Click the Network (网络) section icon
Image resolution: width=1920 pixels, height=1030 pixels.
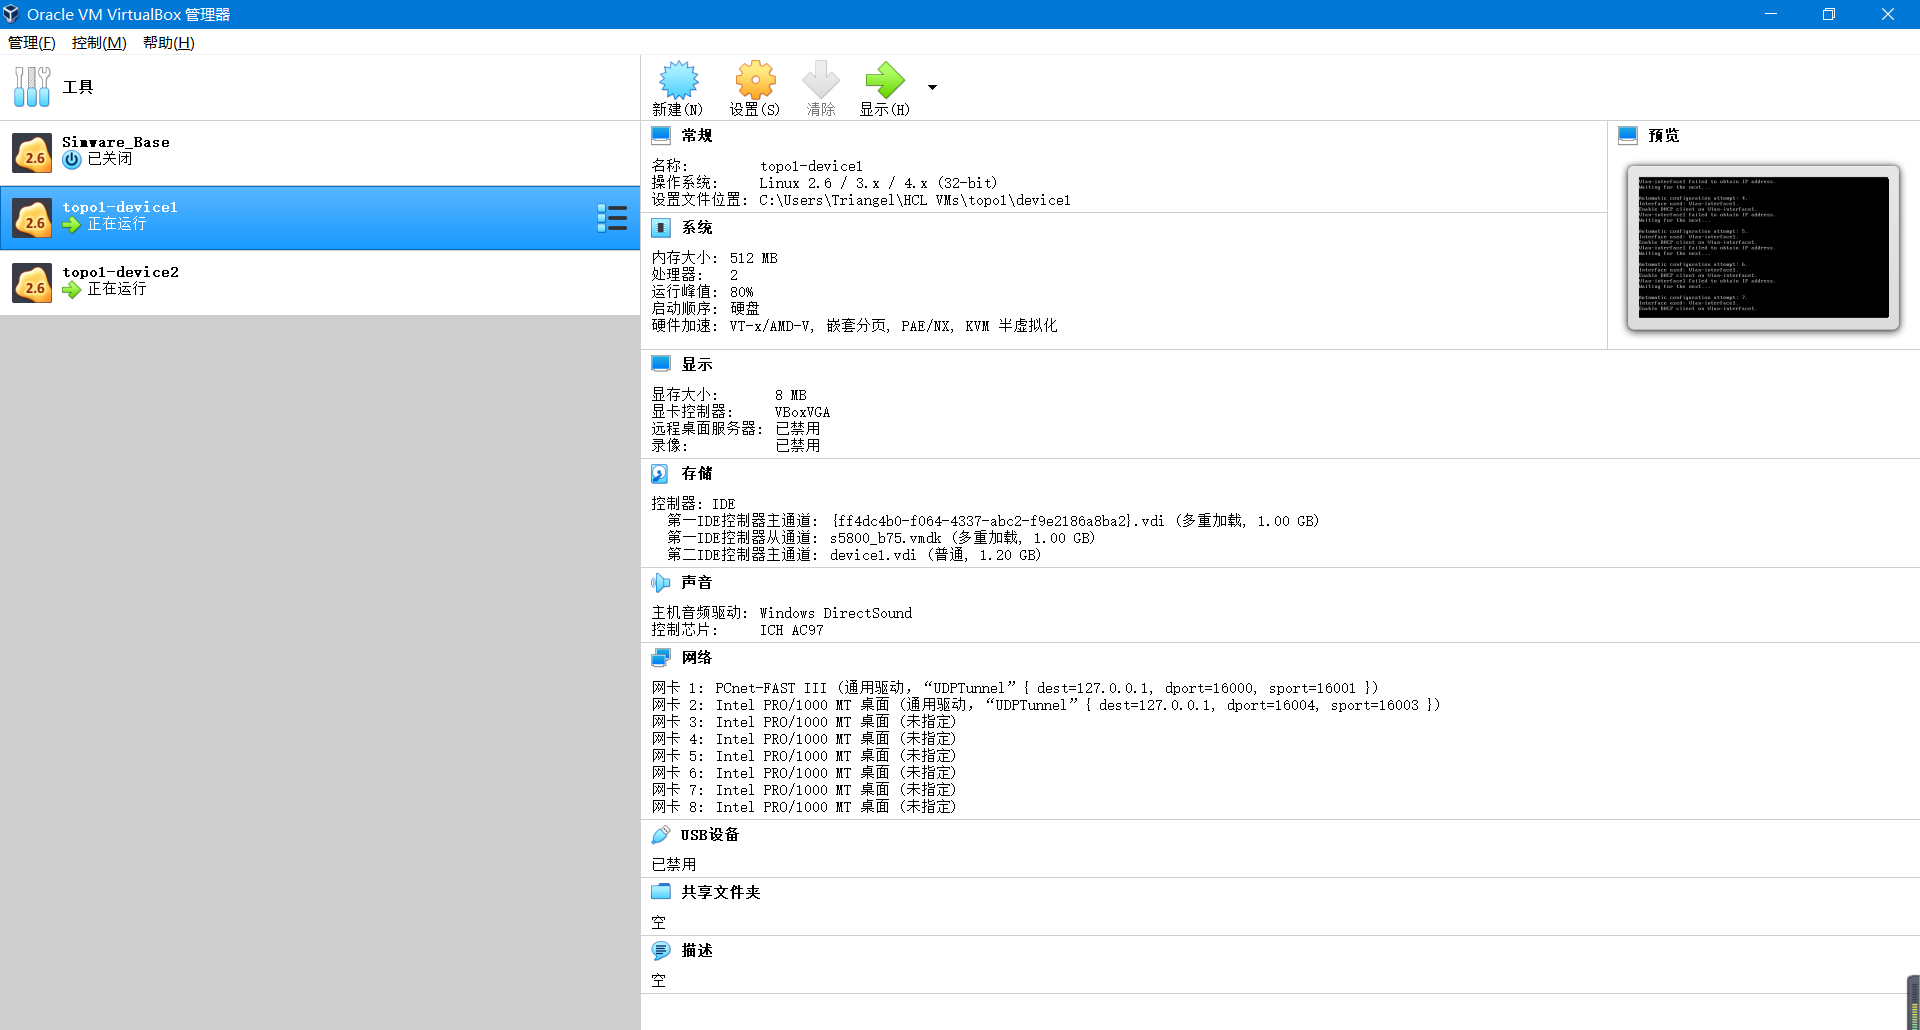click(661, 657)
